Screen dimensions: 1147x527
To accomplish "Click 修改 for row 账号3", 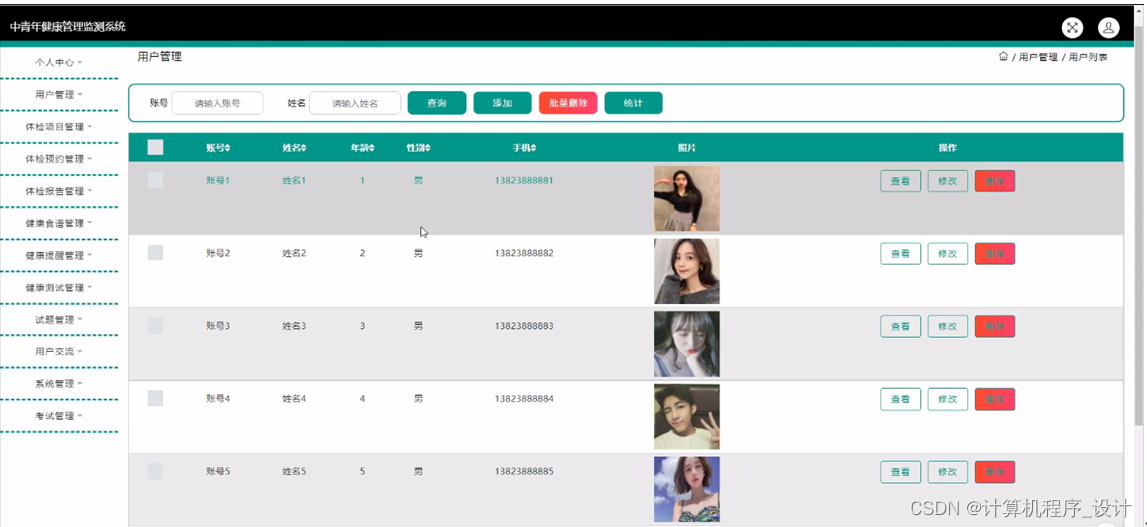I will tap(947, 326).
